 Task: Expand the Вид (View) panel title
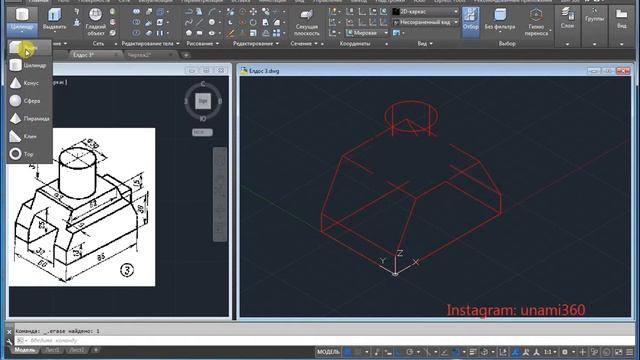tap(425, 43)
